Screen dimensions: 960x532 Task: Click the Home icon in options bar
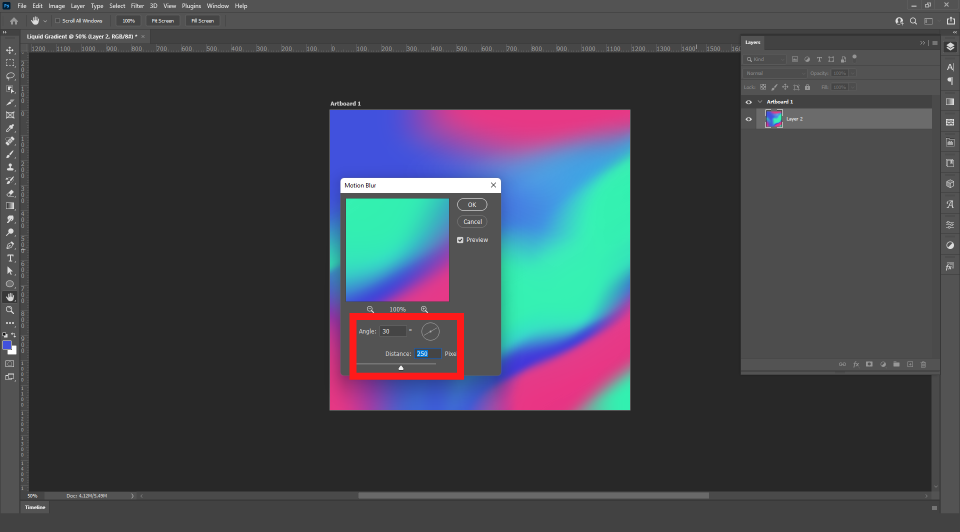14,20
